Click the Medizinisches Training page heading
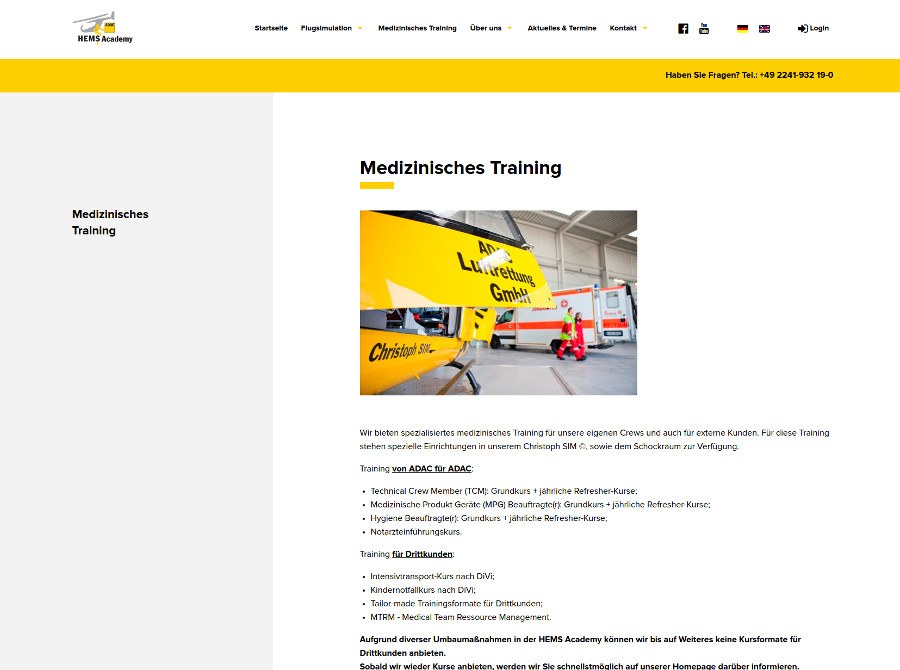The image size is (900, 670). (x=460, y=168)
